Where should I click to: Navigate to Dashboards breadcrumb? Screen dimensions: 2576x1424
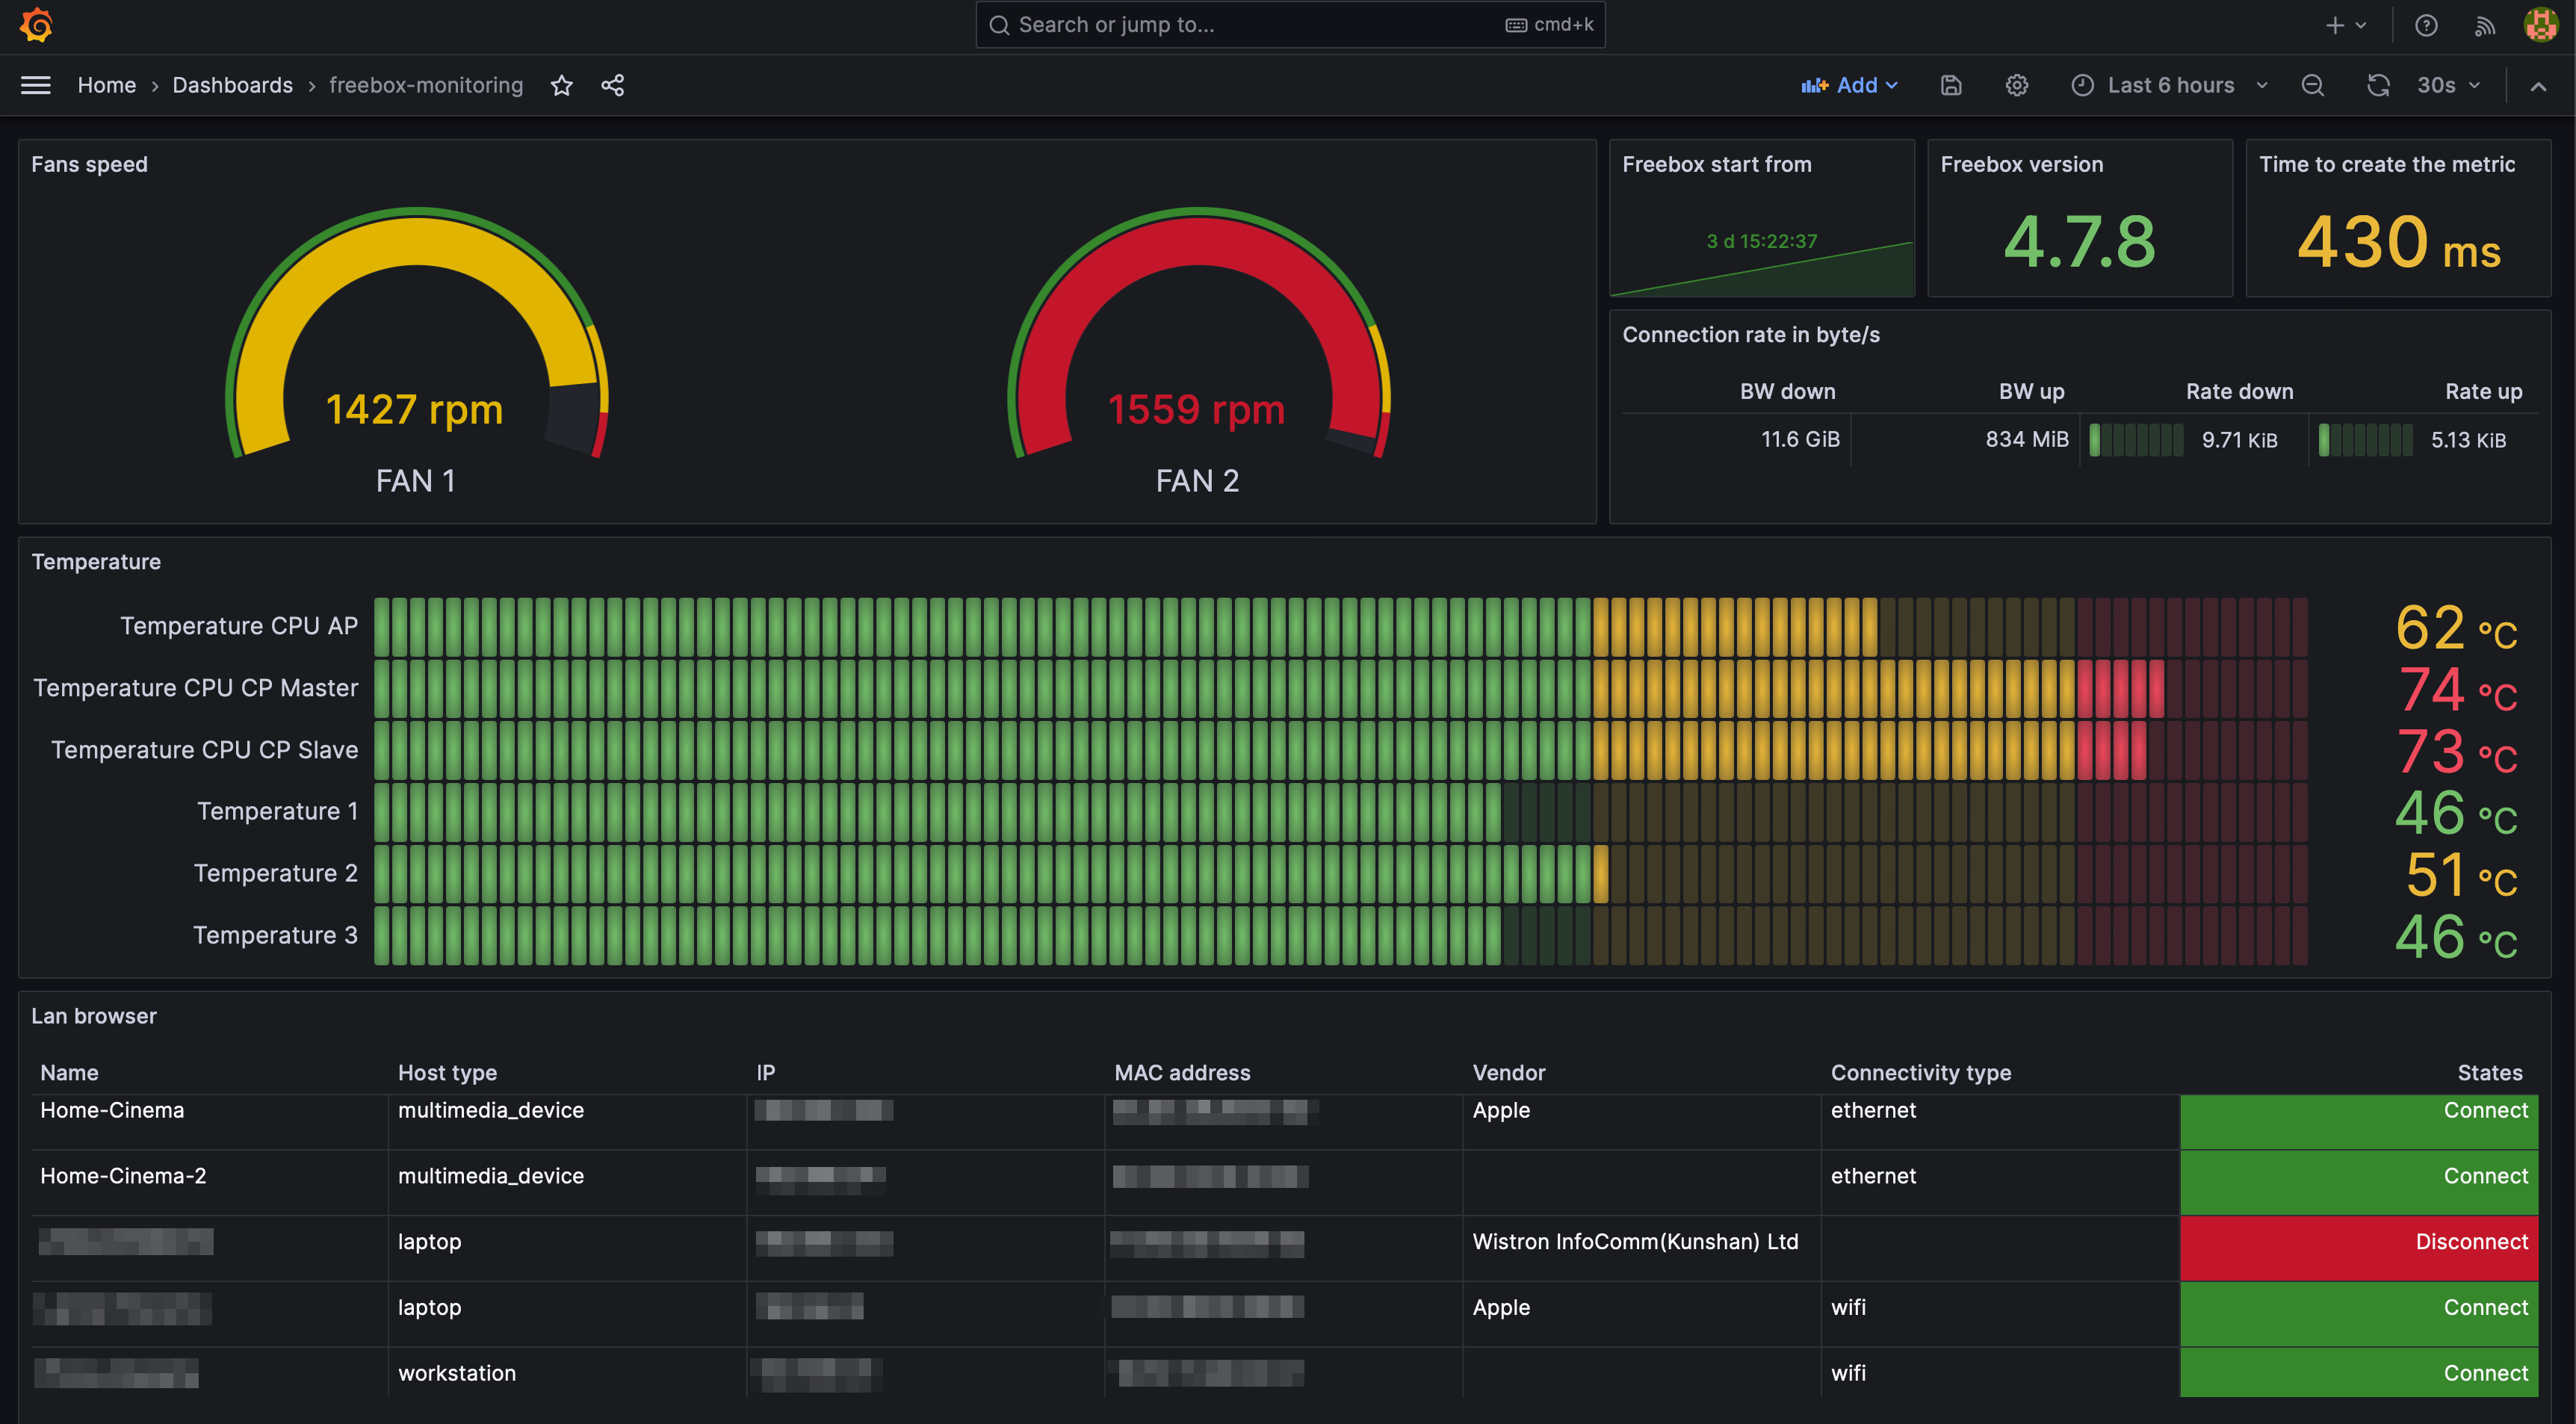click(232, 85)
